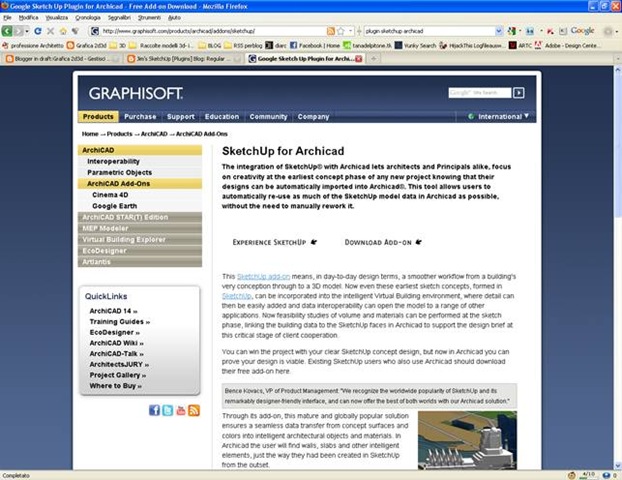Expand the search box suggestions dropdown
The height and width of the screenshot is (480, 622).
tap(499, 31)
